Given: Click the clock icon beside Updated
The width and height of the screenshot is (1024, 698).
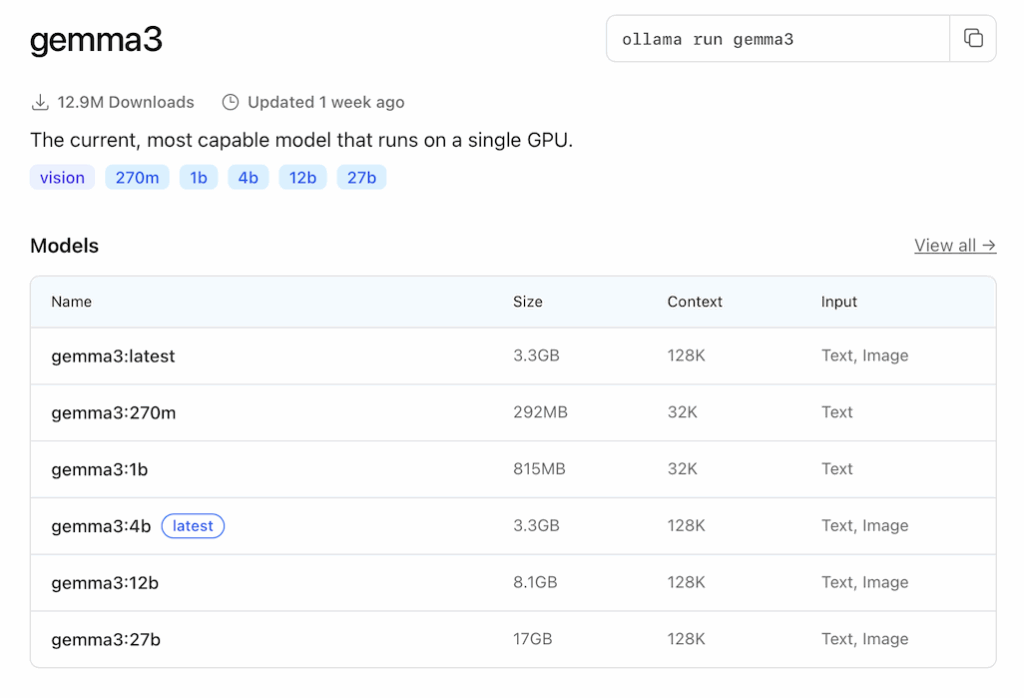Looking at the screenshot, I should point(230,103).
